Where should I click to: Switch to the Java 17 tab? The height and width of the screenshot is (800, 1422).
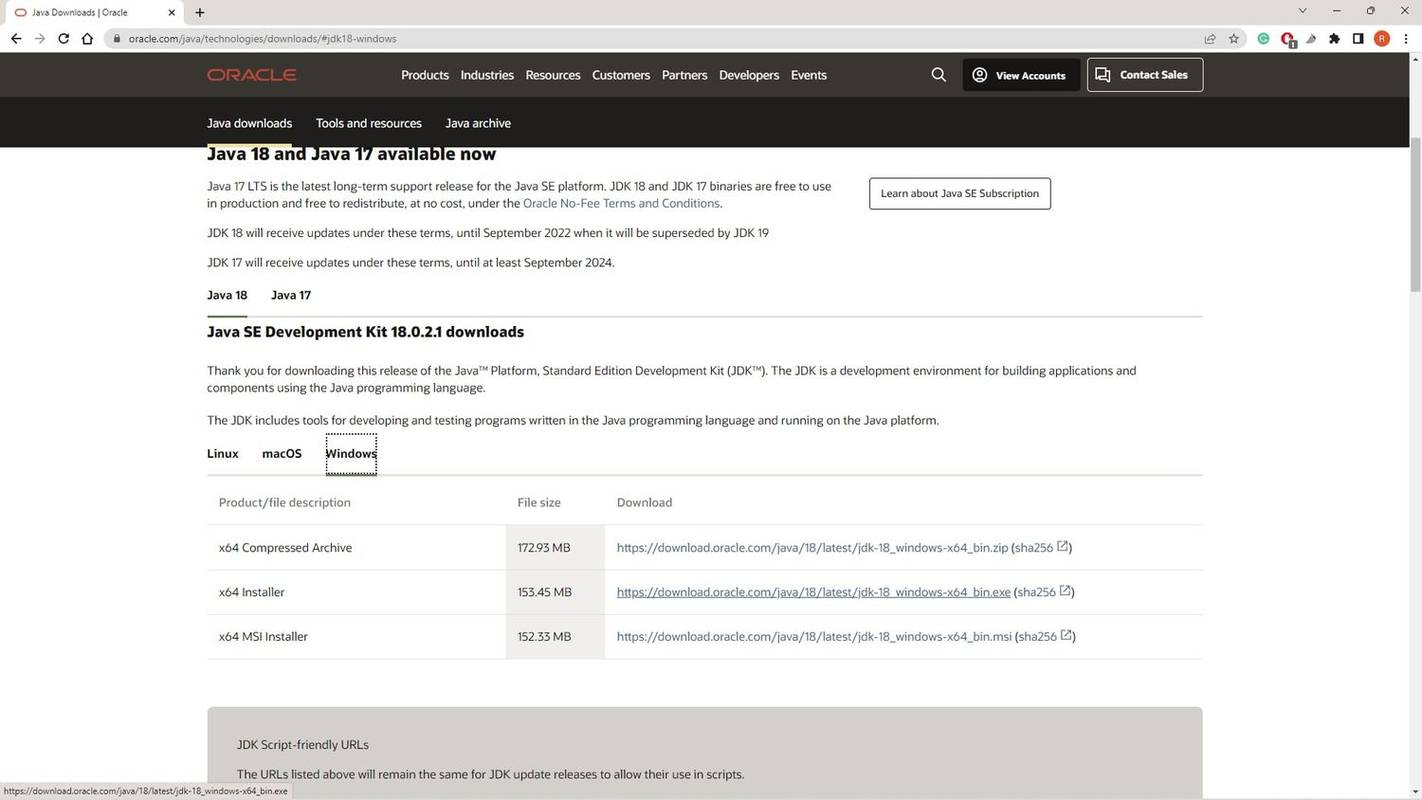point(291,295)
